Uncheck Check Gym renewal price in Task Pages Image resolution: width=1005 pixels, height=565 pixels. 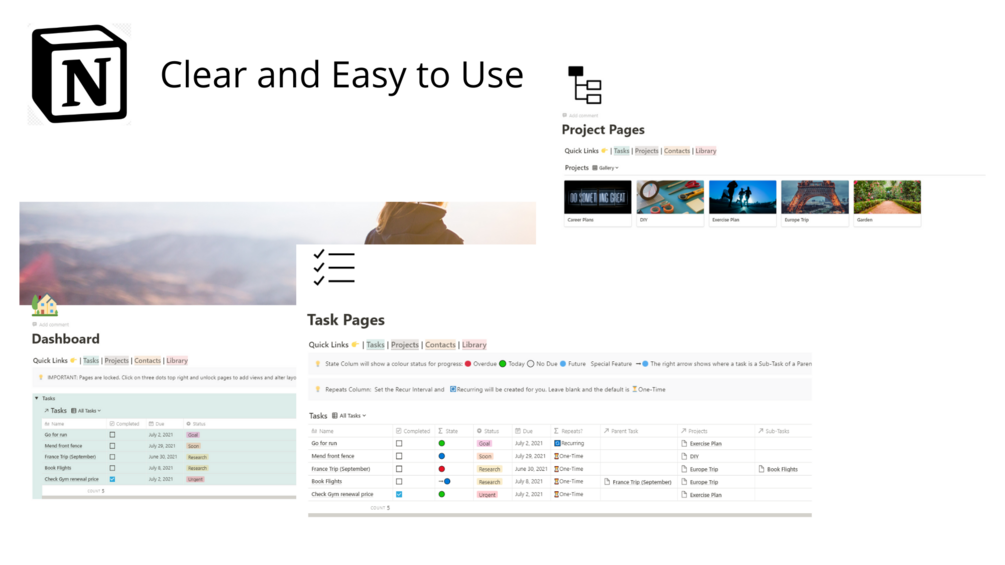(x=399, y=495)
